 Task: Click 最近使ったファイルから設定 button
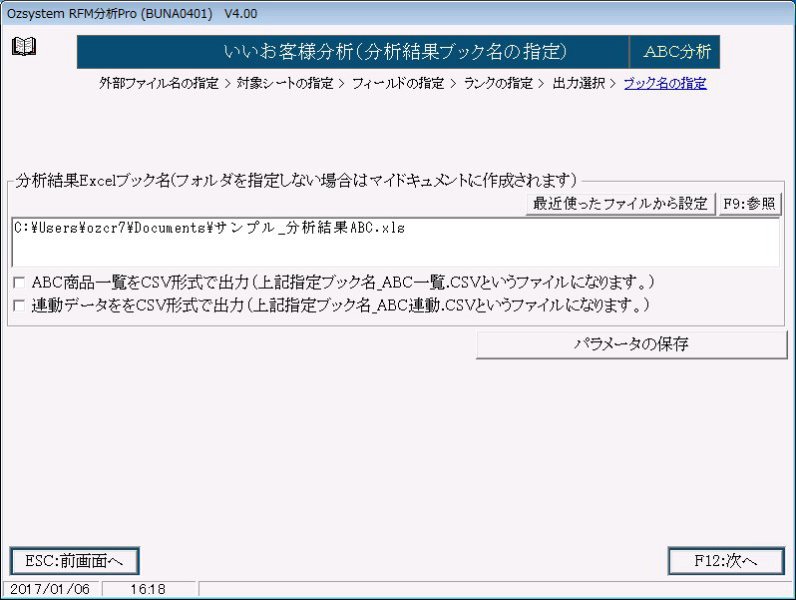click(620, 204)
